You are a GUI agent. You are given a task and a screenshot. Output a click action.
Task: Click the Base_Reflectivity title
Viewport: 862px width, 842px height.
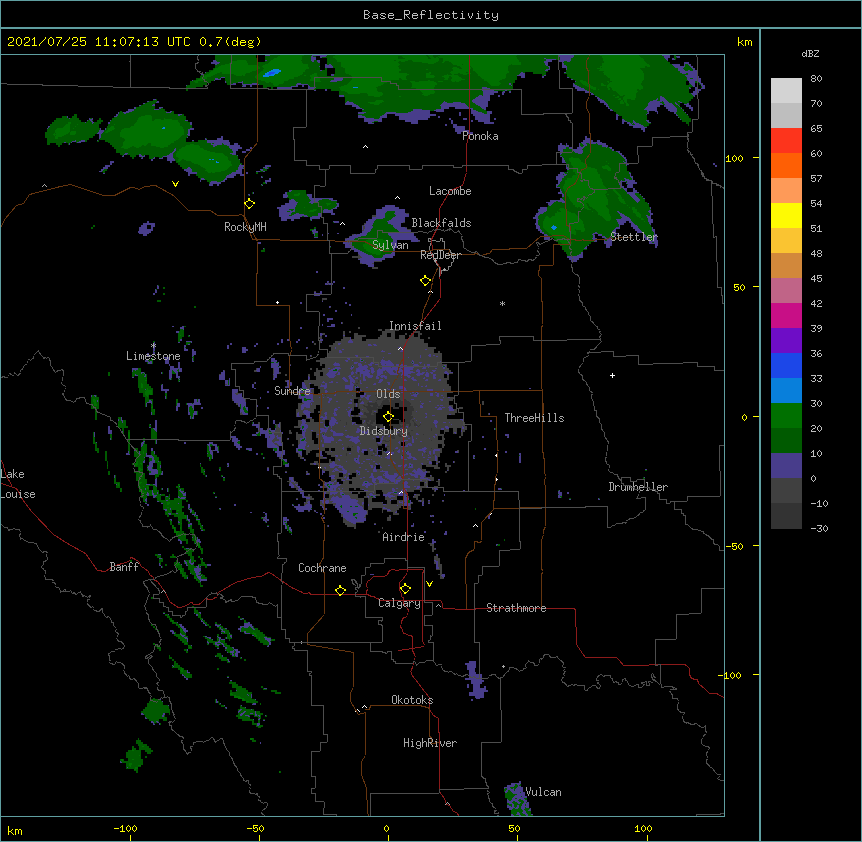click(x=431, y=15)
